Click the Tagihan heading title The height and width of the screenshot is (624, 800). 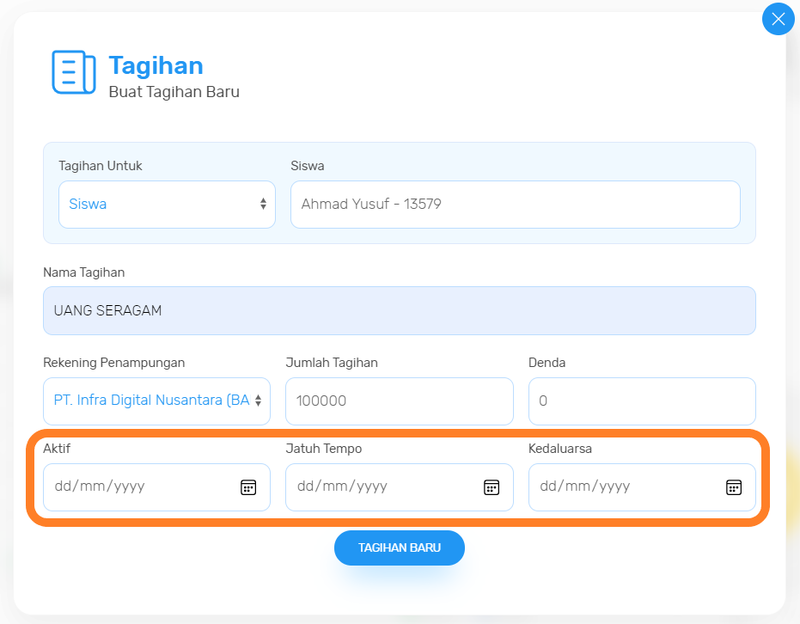[x=156, y=66]
